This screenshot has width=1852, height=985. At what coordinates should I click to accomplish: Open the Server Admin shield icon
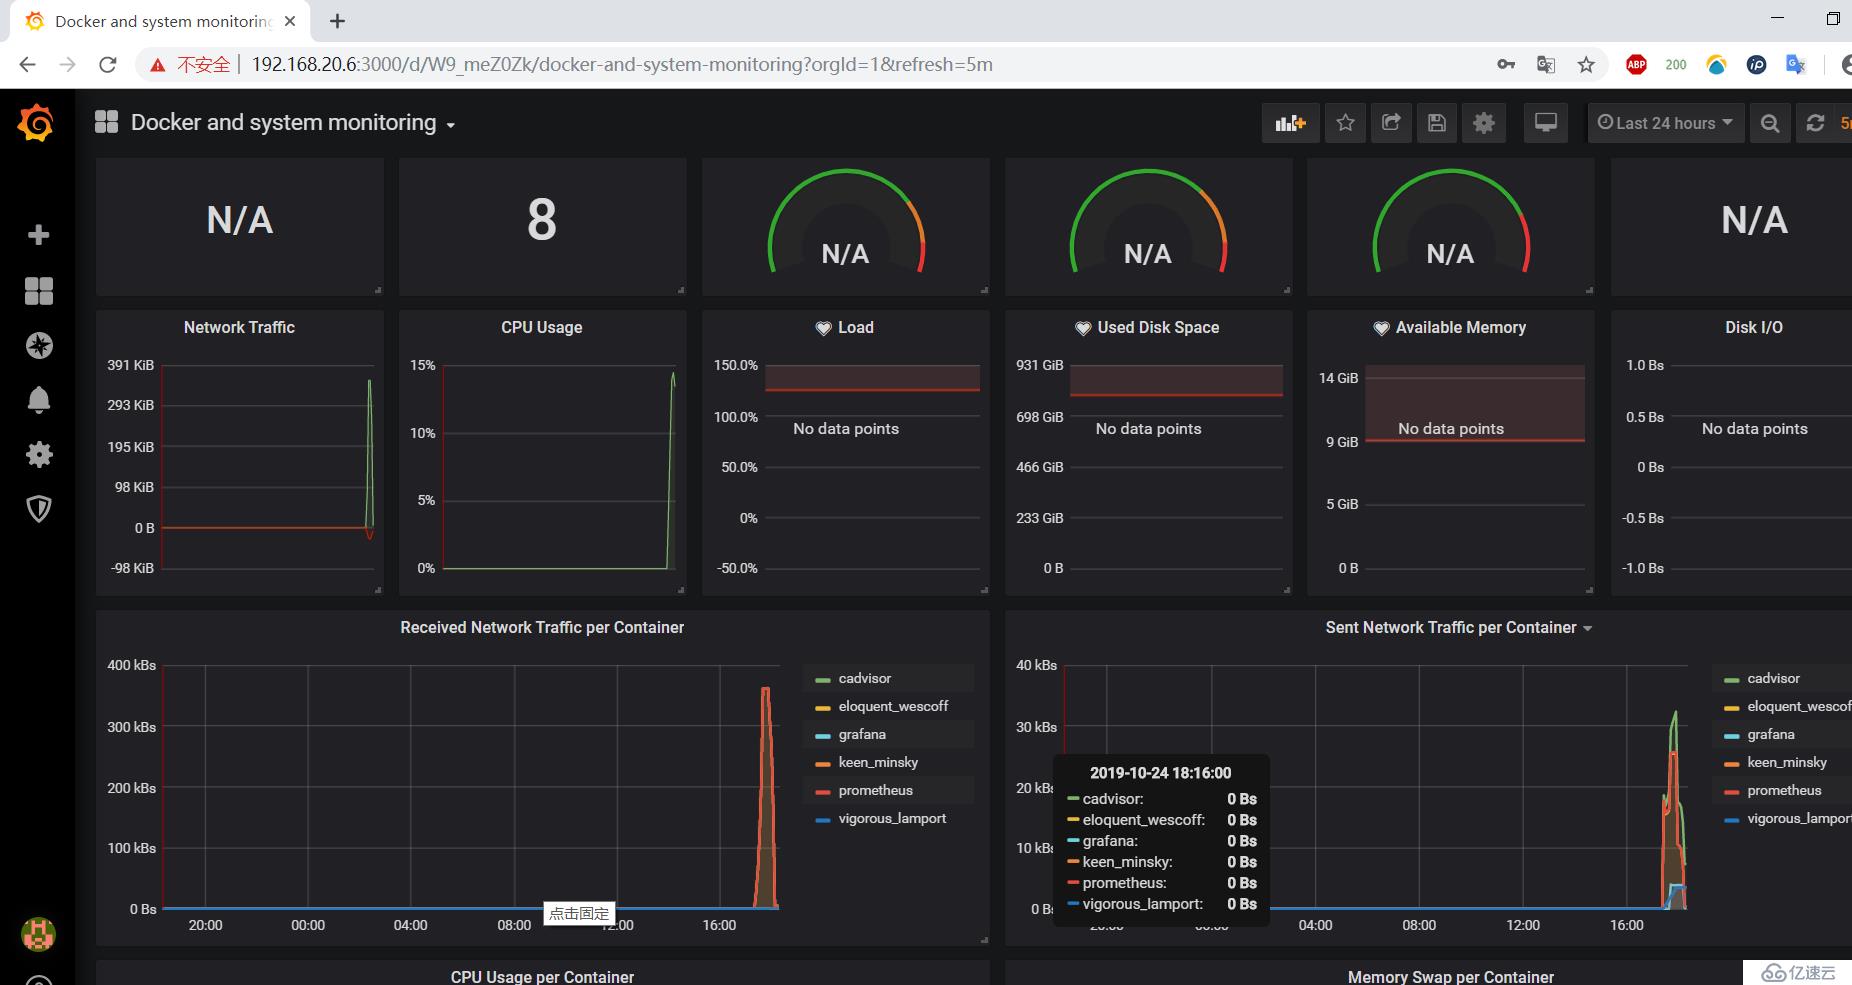pos(38,509)
